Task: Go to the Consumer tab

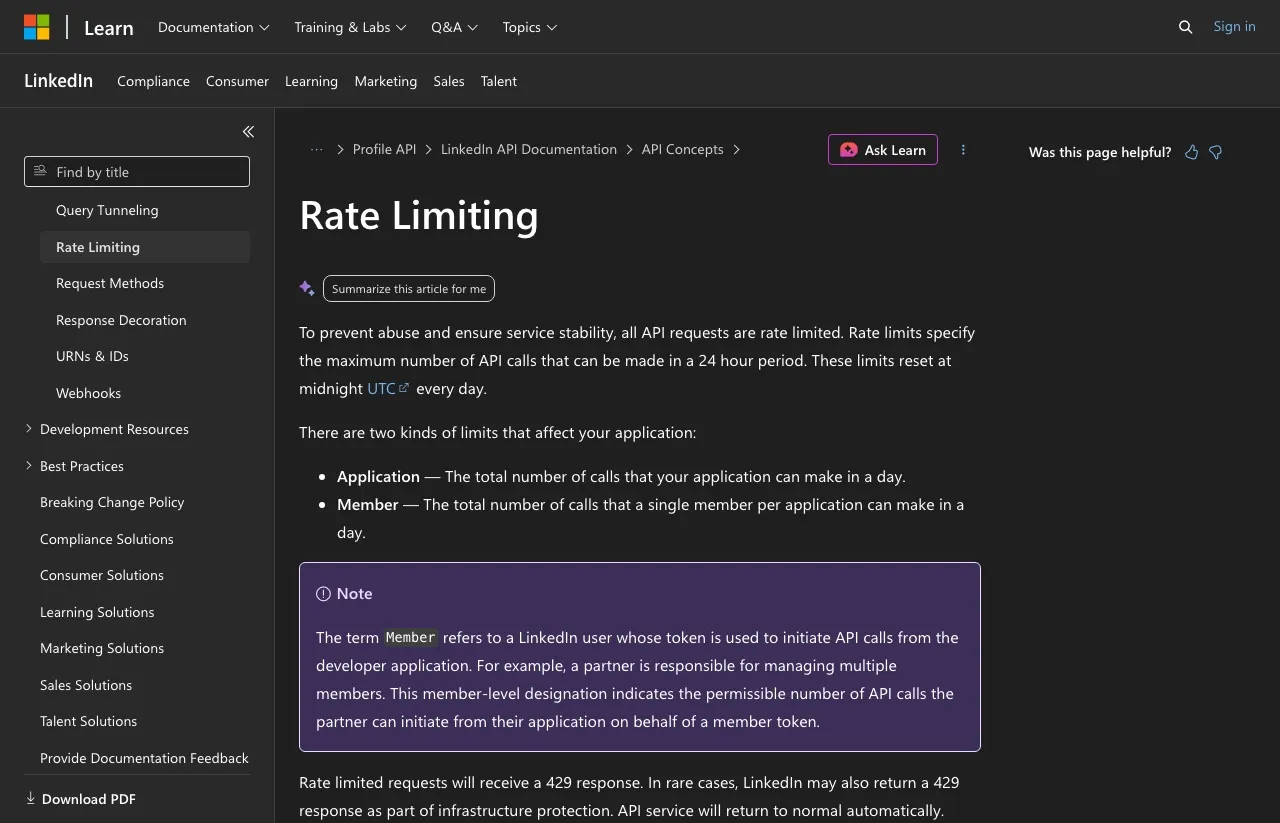Action: tap(237, 81)
